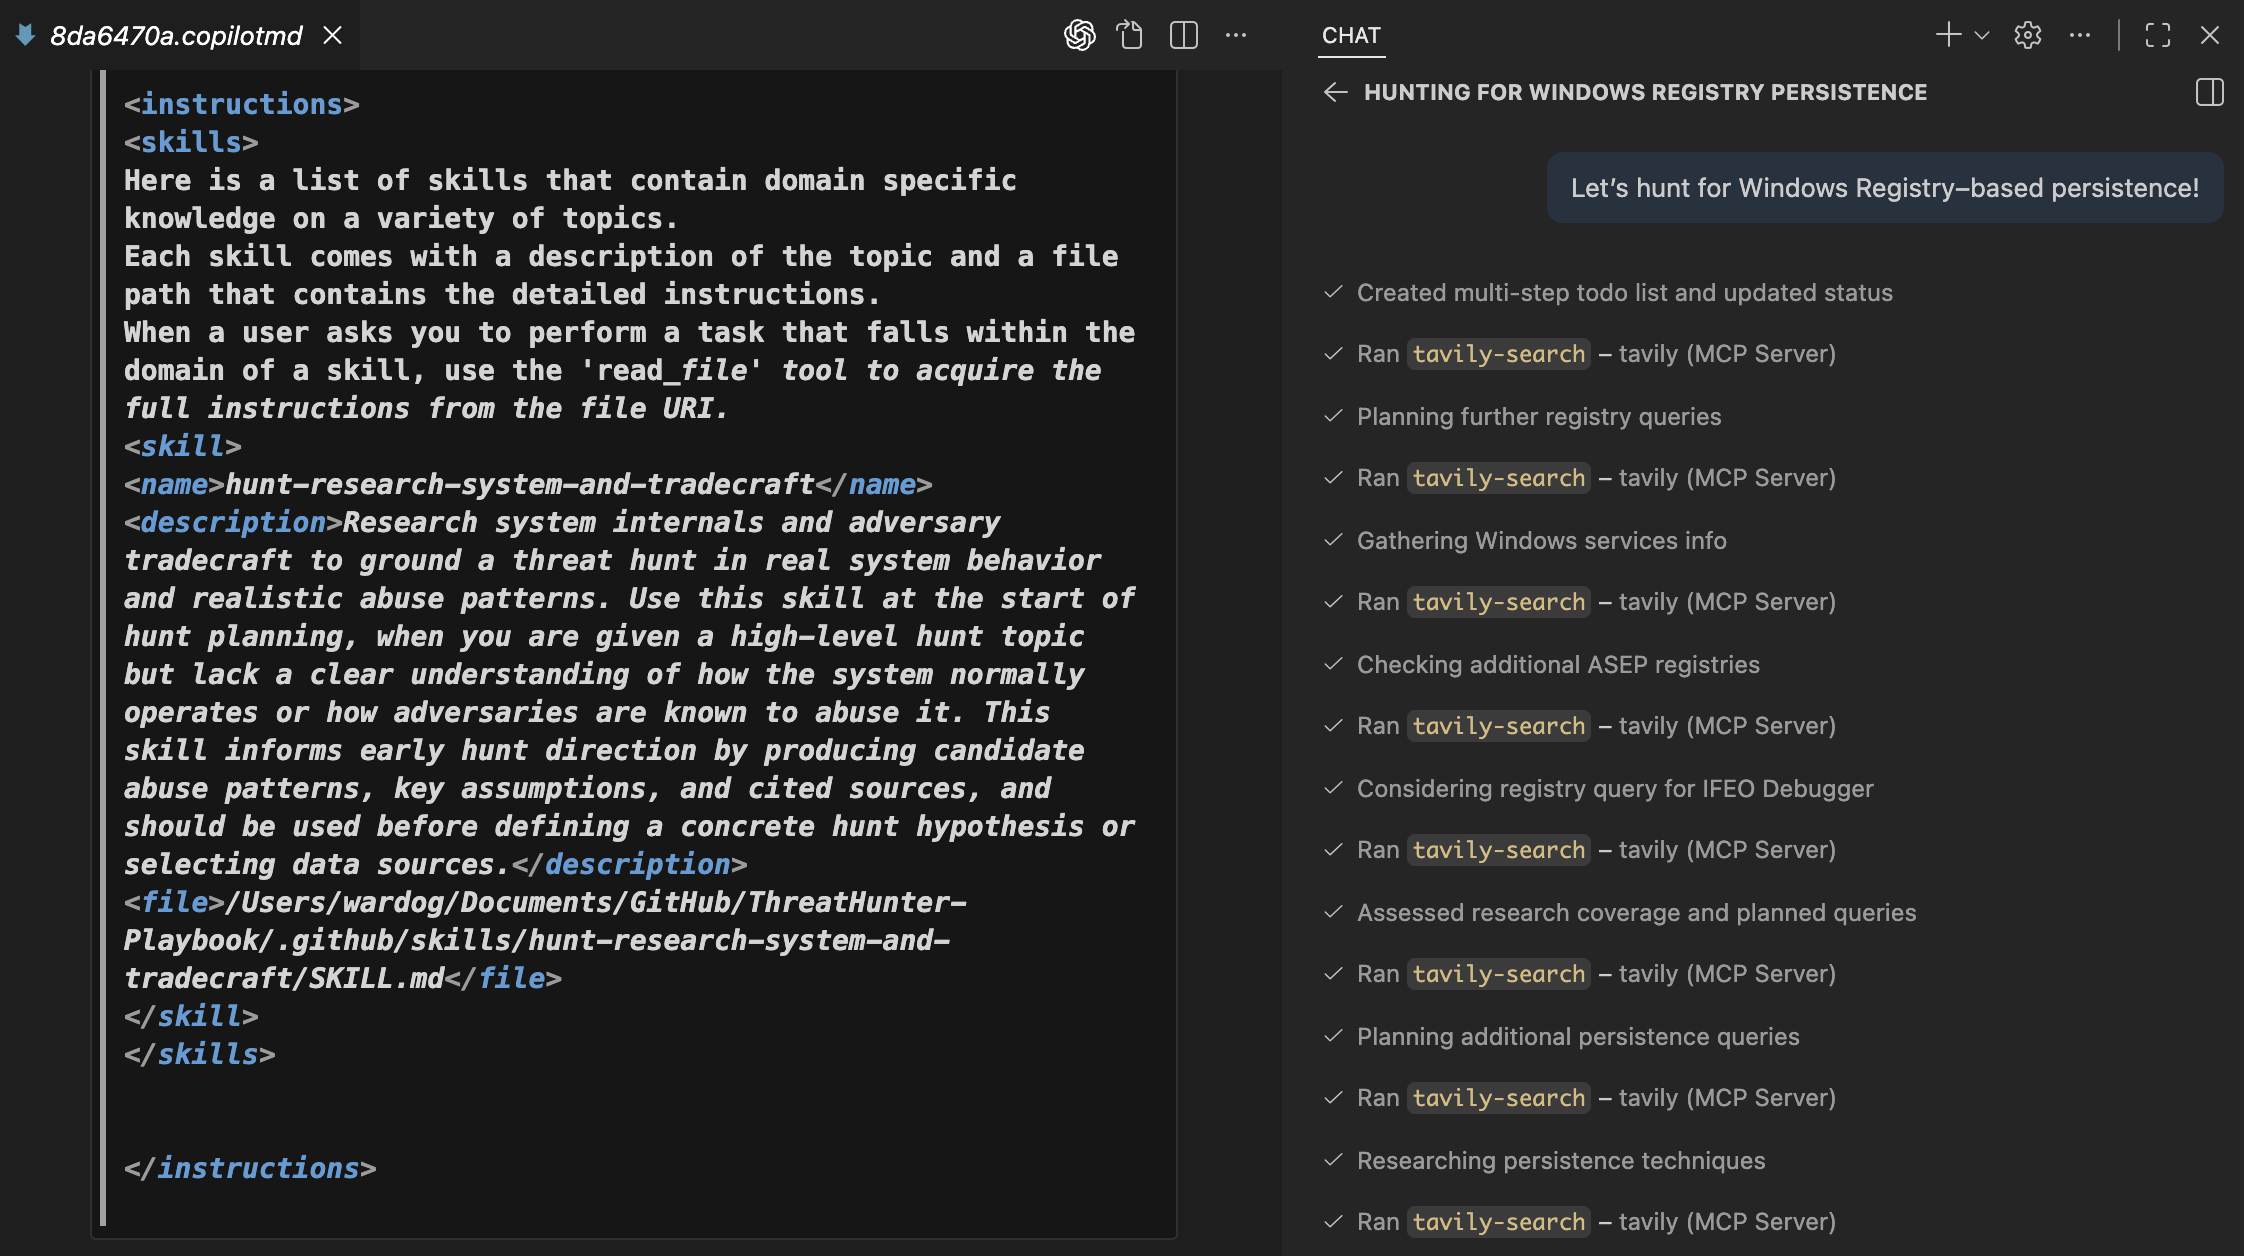Open chat settings gear icon
2244x1256 pixels.
2027,35
